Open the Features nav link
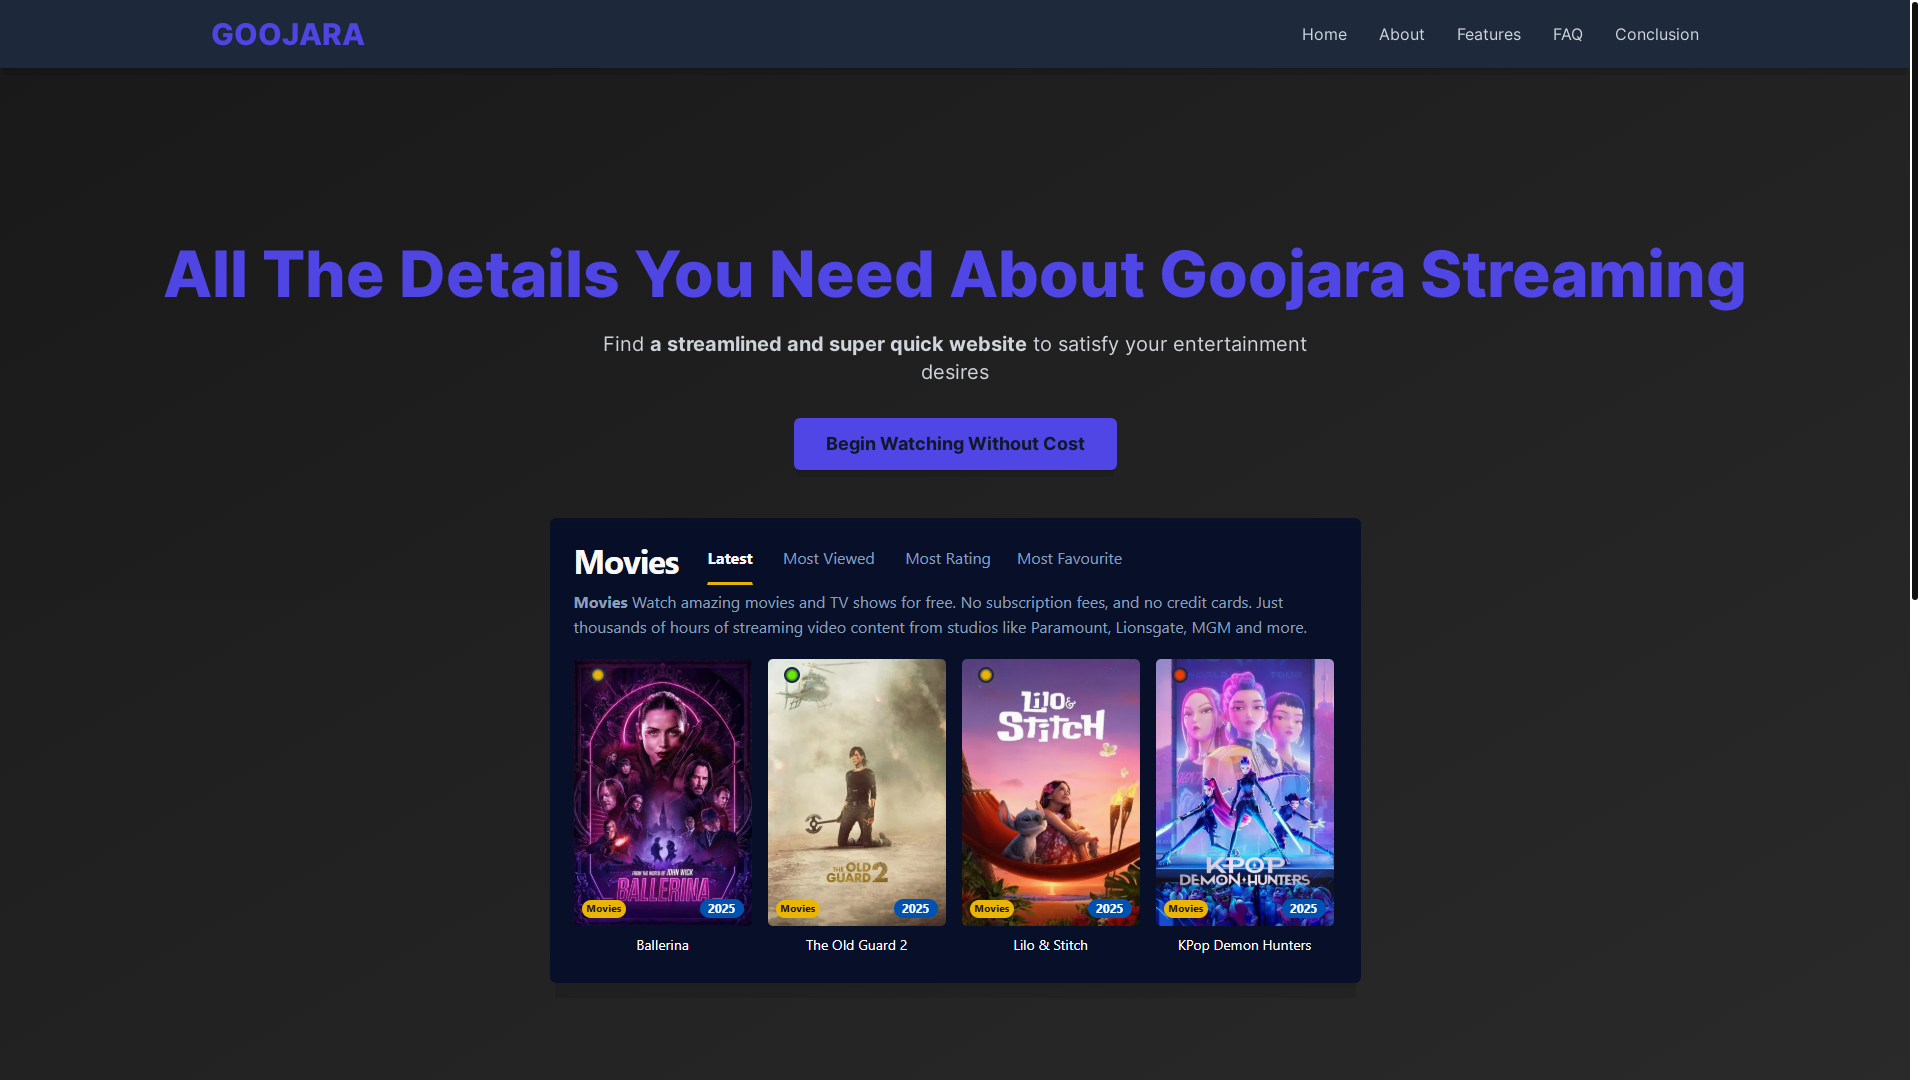 click(1488, 34)
